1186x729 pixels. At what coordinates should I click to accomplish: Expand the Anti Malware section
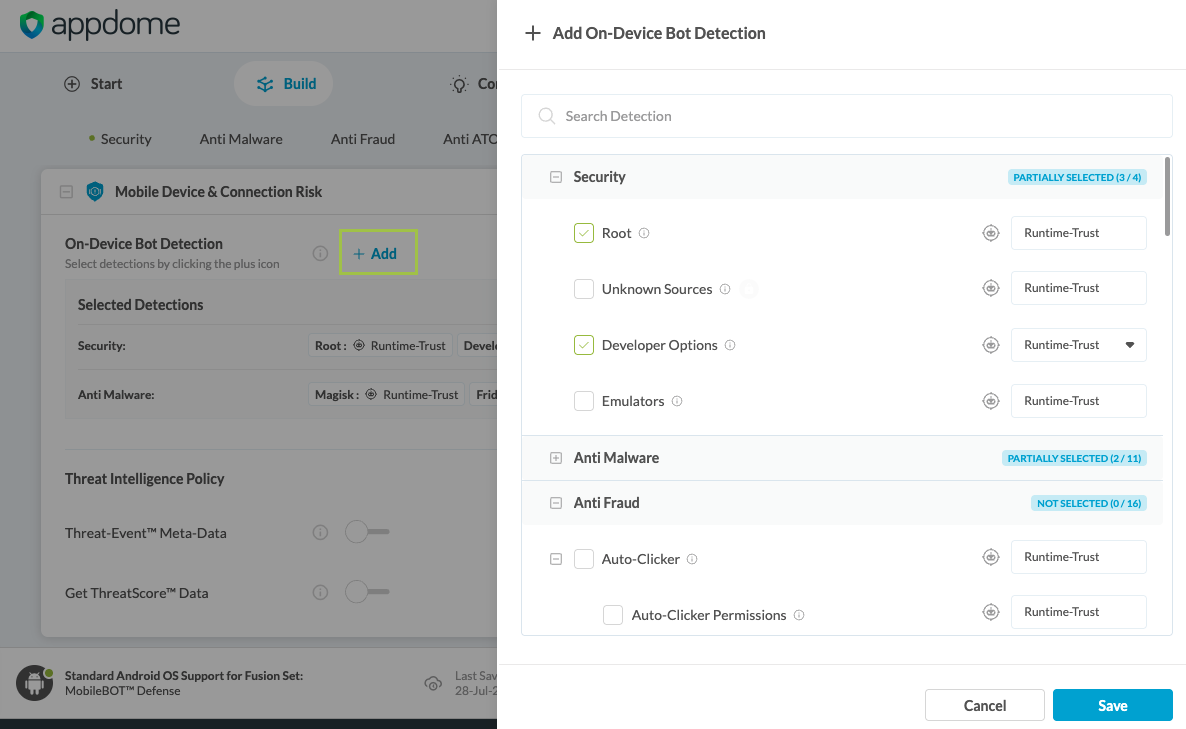coord(556,458)
